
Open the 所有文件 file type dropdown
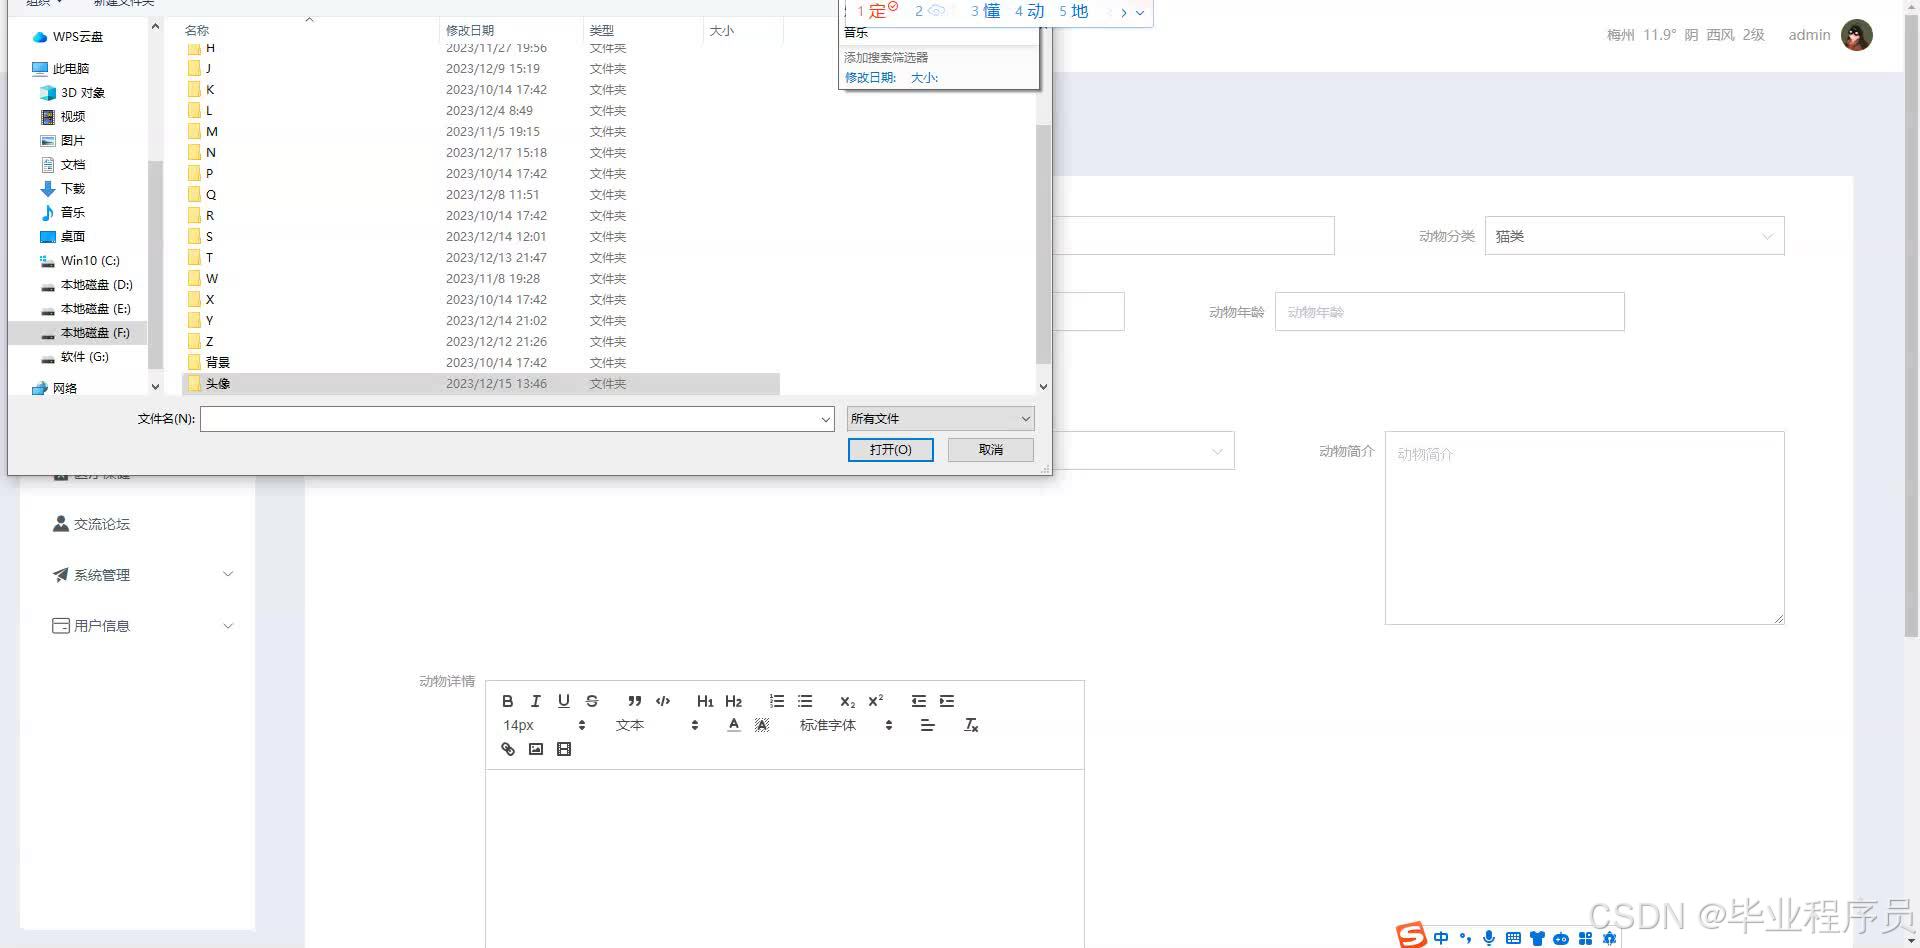(940, 419)
